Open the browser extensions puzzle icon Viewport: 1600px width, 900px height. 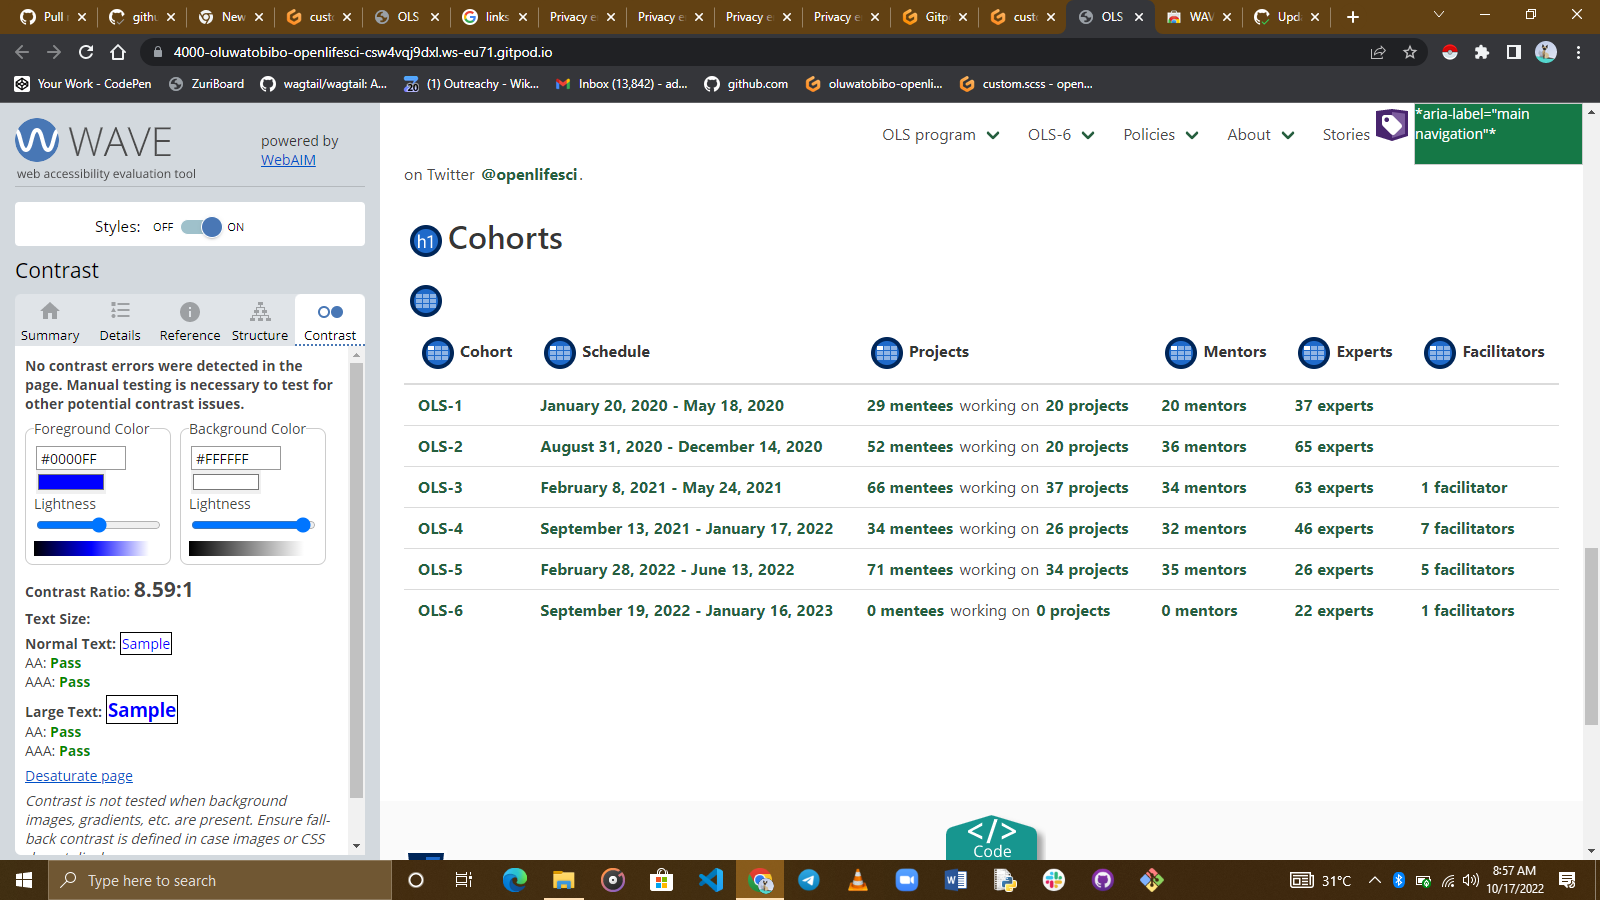pos(1482,52)
